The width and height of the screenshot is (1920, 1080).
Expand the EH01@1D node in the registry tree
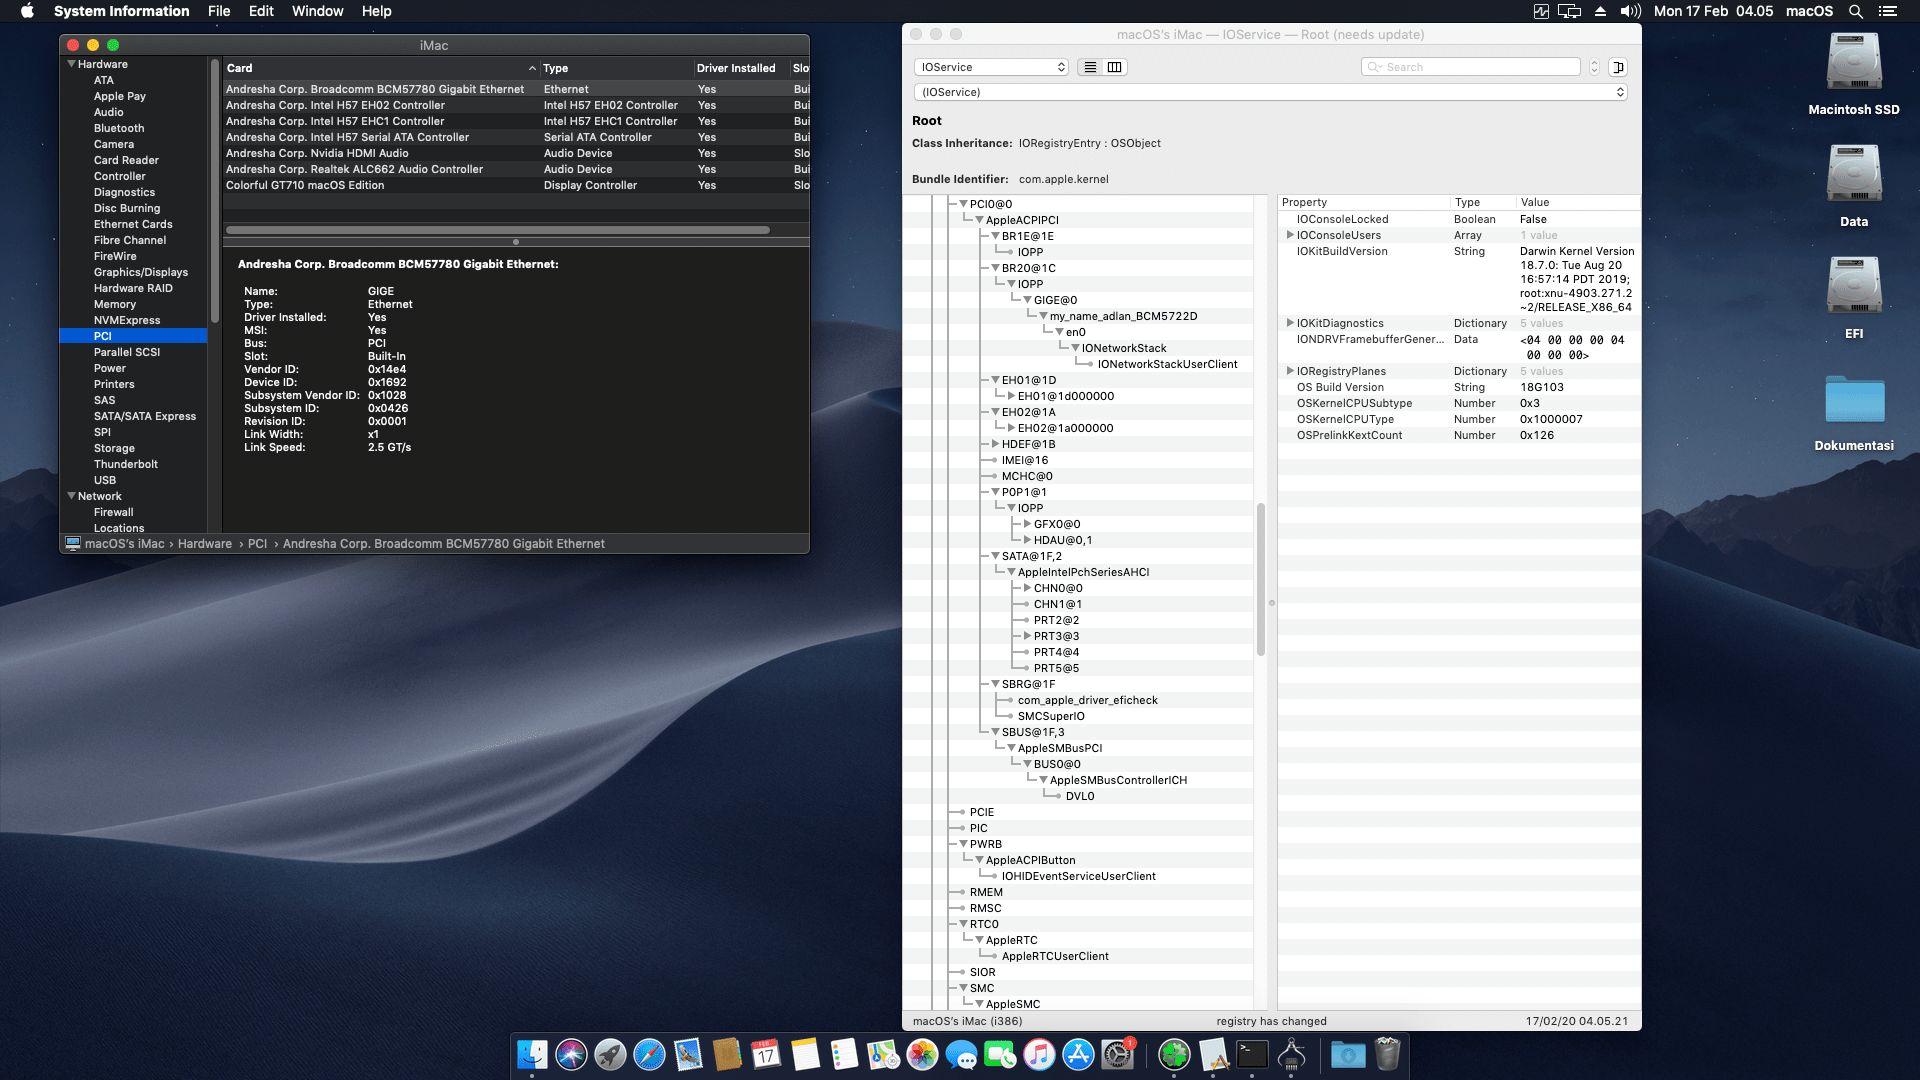pos(998,380)
